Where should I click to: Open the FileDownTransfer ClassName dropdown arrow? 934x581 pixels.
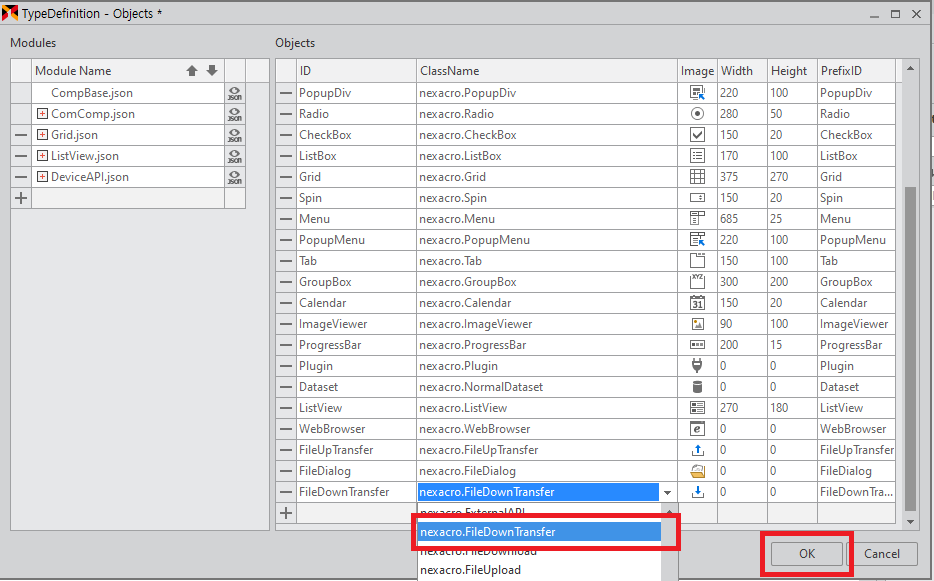tap(667, 492)
